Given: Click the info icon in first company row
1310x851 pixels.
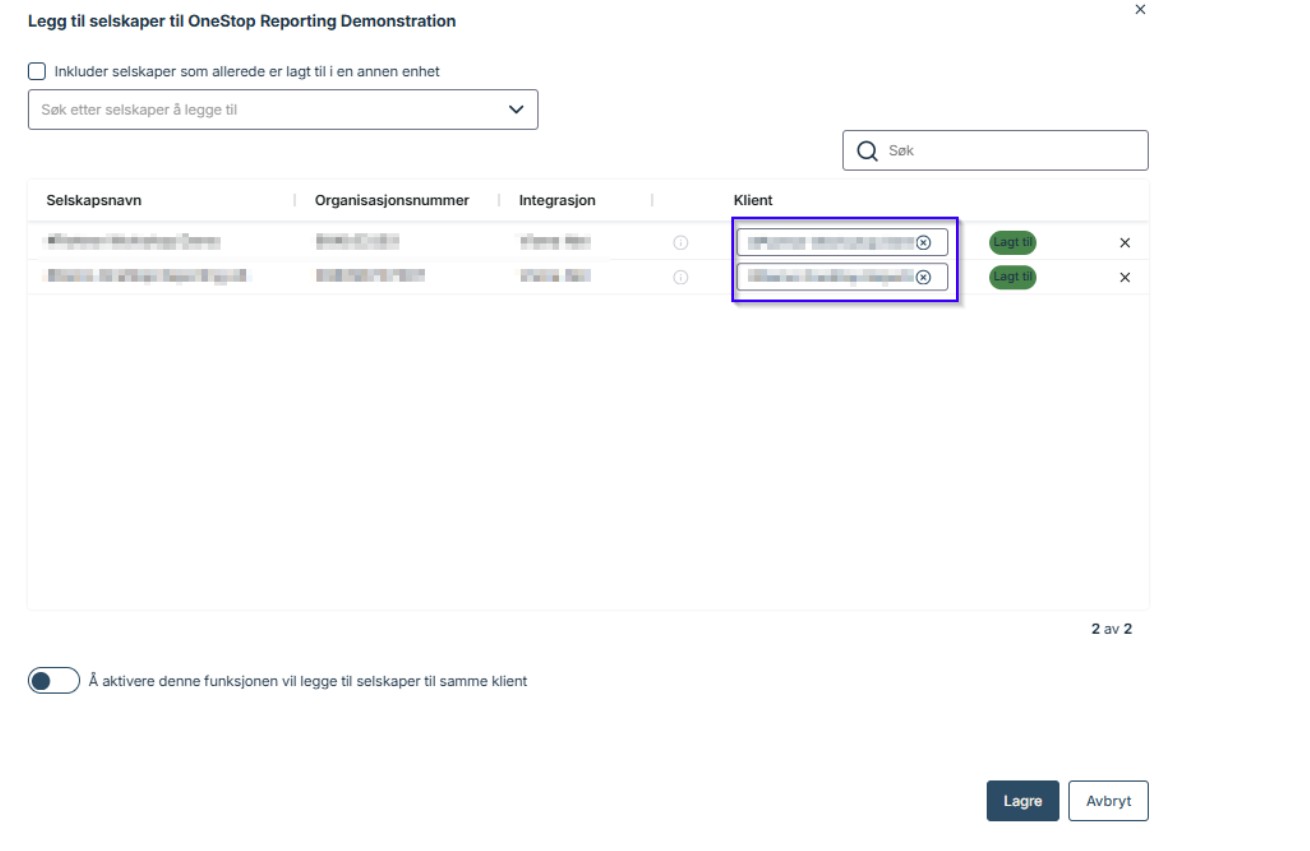Looking at the screenshot, I should 681,243.
